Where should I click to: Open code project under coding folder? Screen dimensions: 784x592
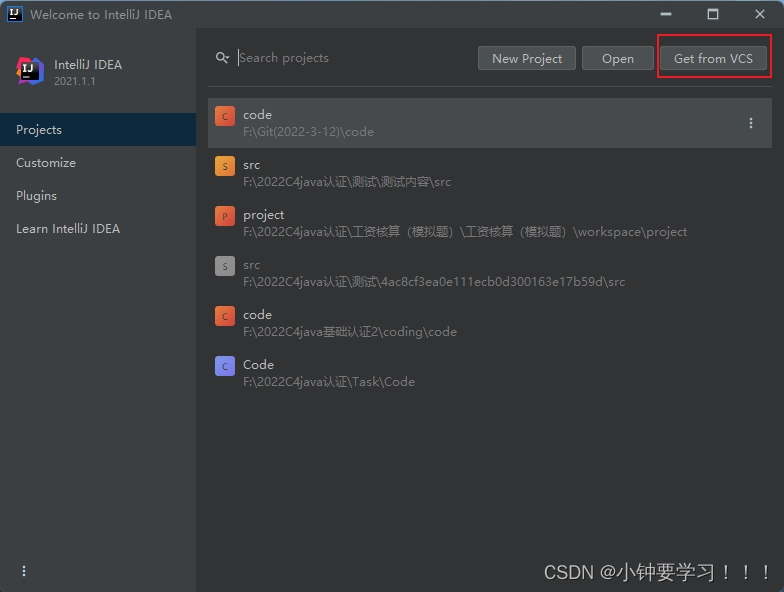[490, 323]
